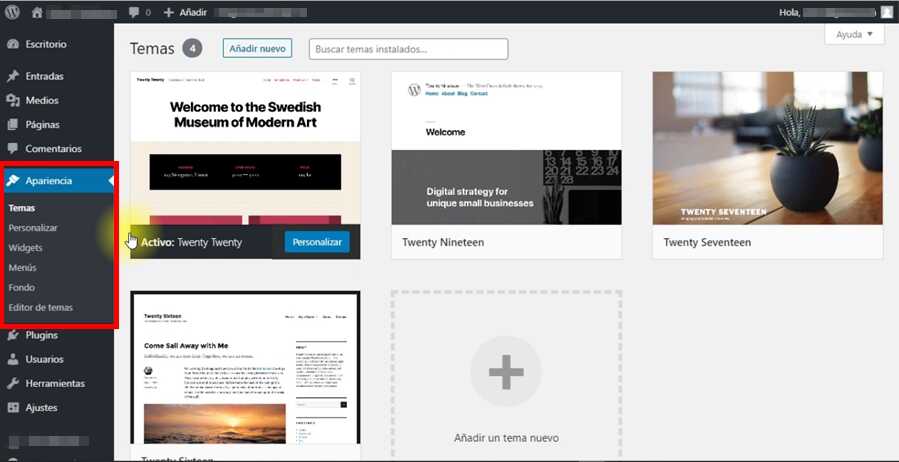Open the Twenty Nineteen theme thumbnail
Image resolution: width=899 pixels, height=462 pixels.
(506, 148)
